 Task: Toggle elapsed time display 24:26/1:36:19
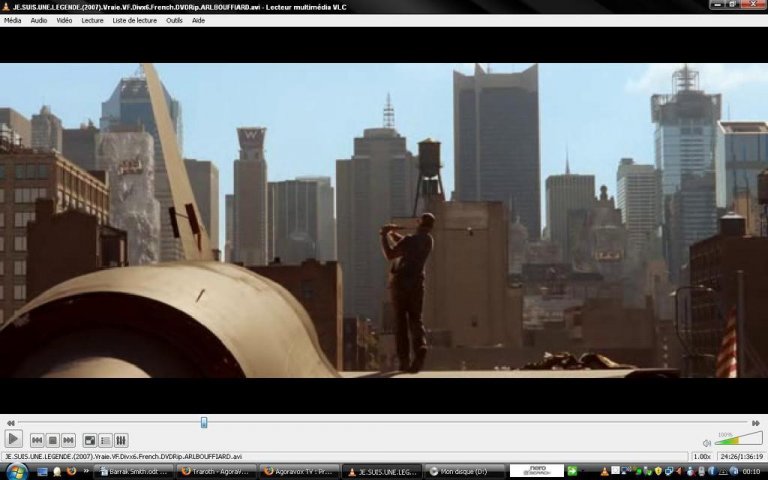point(742,456)
